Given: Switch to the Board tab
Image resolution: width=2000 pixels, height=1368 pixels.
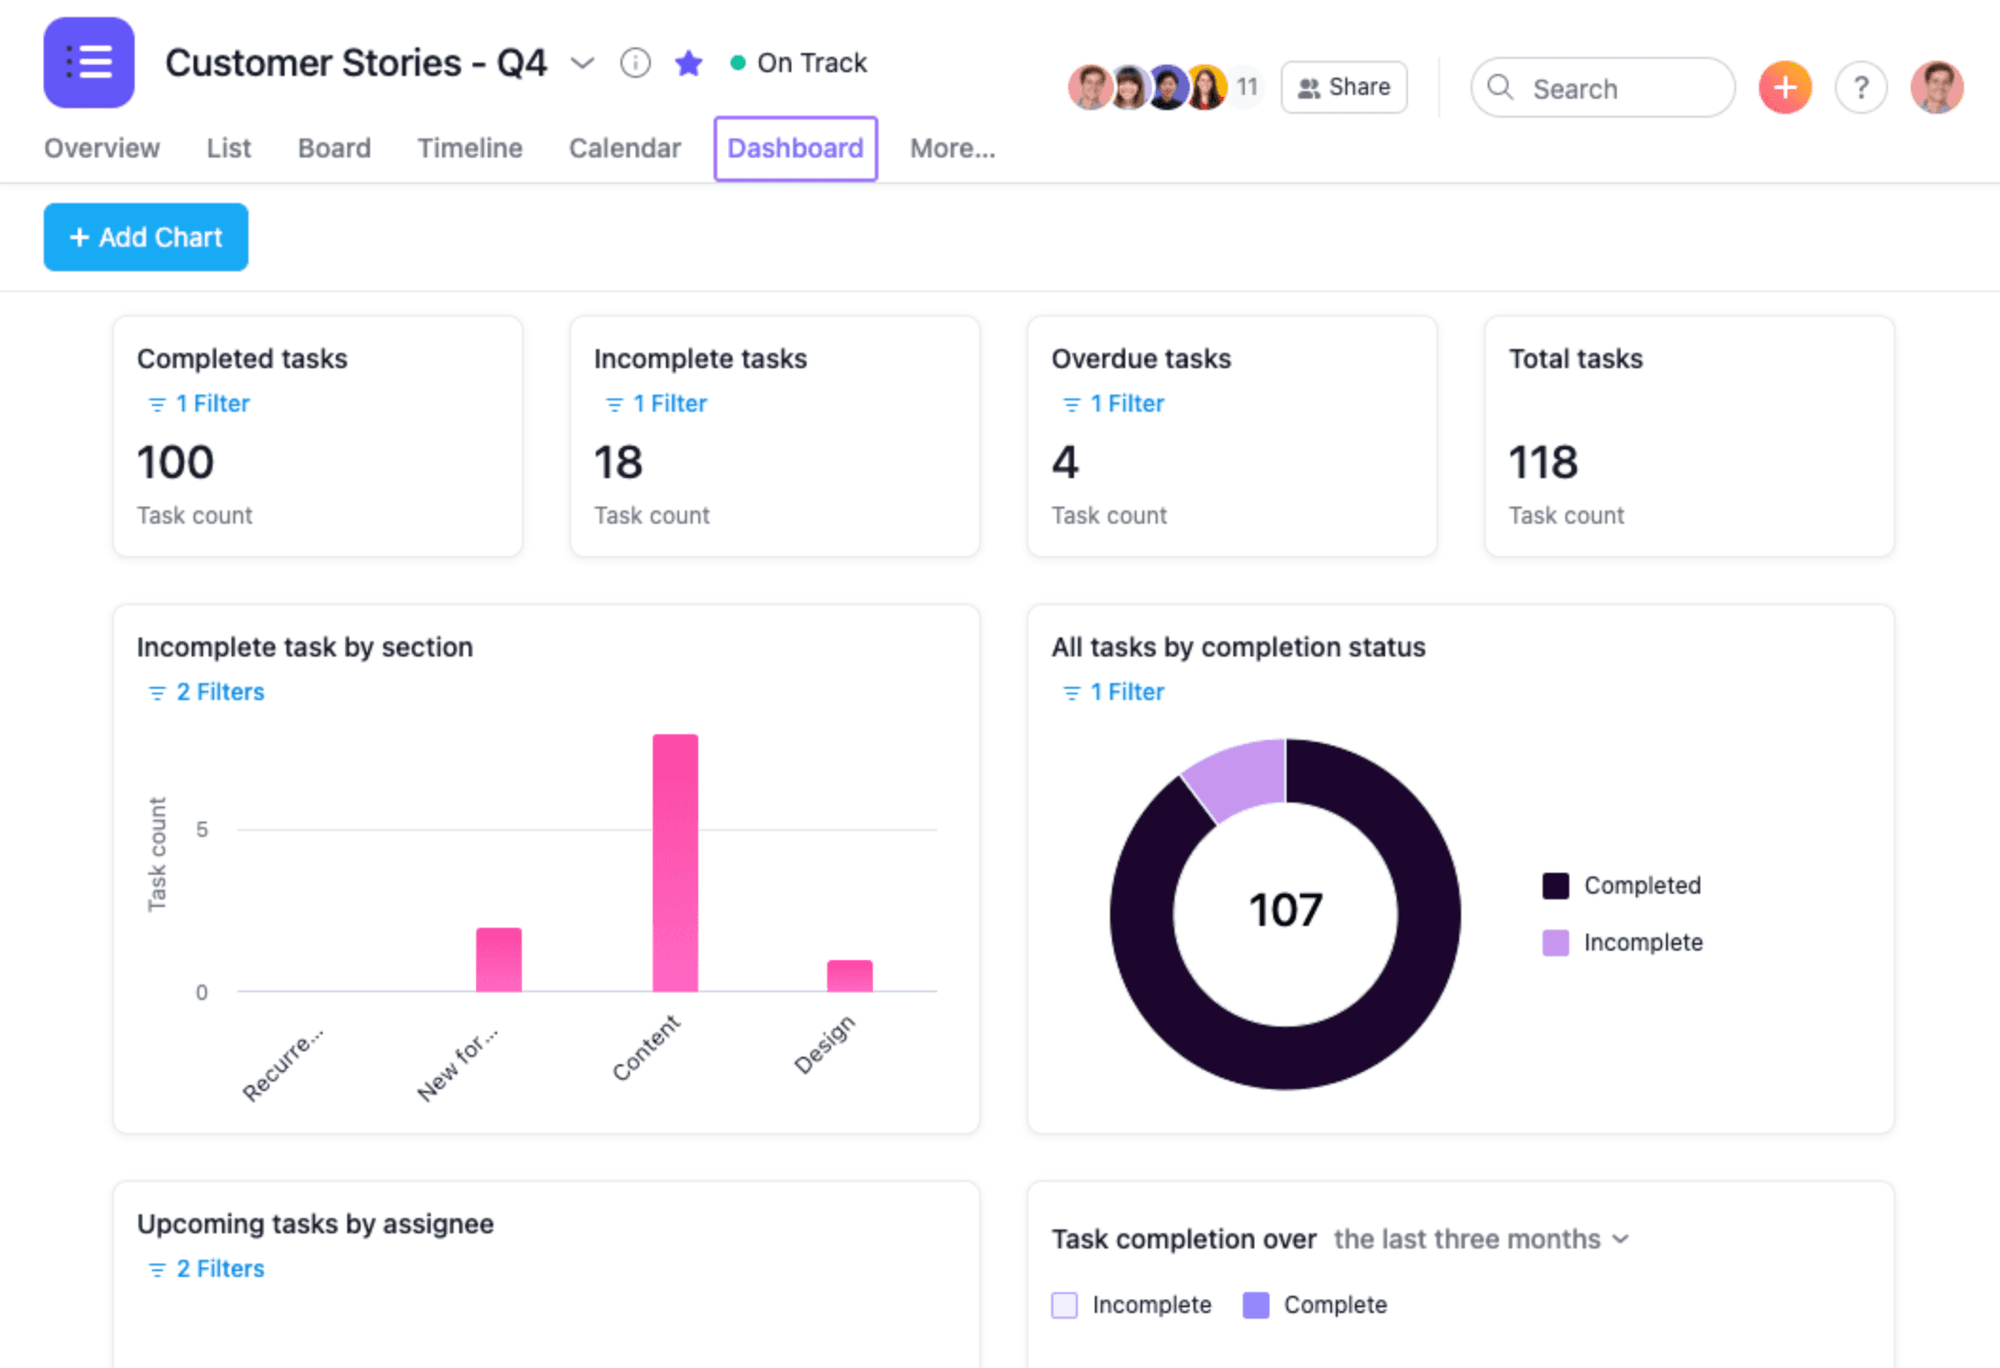Looking at the screenshot, I should (x=334, y=148).
